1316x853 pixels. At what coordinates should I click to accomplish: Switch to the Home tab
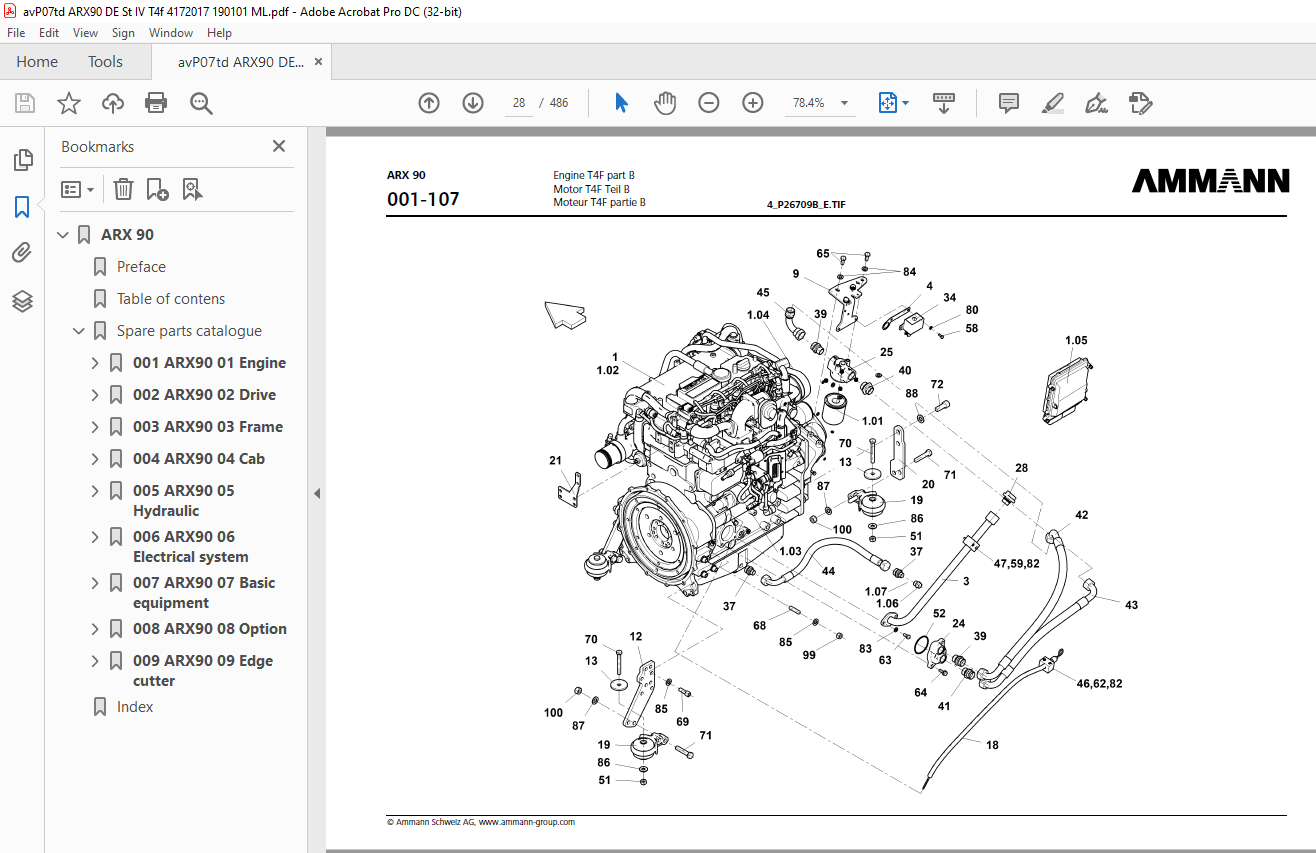click(x=37, y=62)
